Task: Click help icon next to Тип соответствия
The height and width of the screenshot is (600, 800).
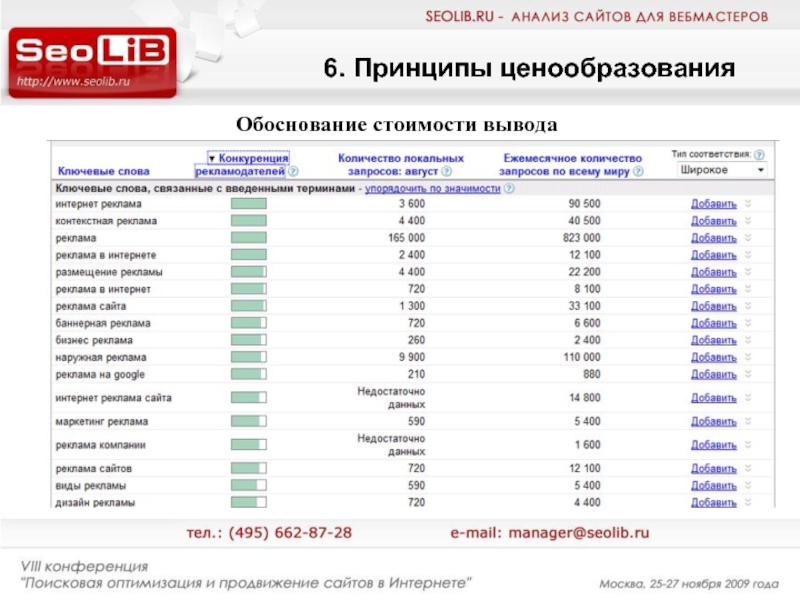Action: (x=759, y=155)
